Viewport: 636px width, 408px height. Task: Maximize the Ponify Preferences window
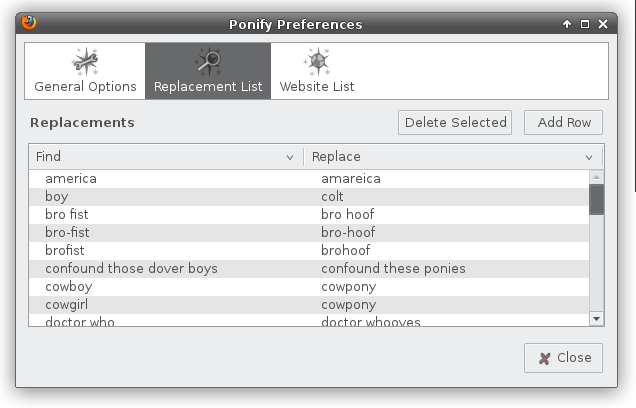pos(585,23)
